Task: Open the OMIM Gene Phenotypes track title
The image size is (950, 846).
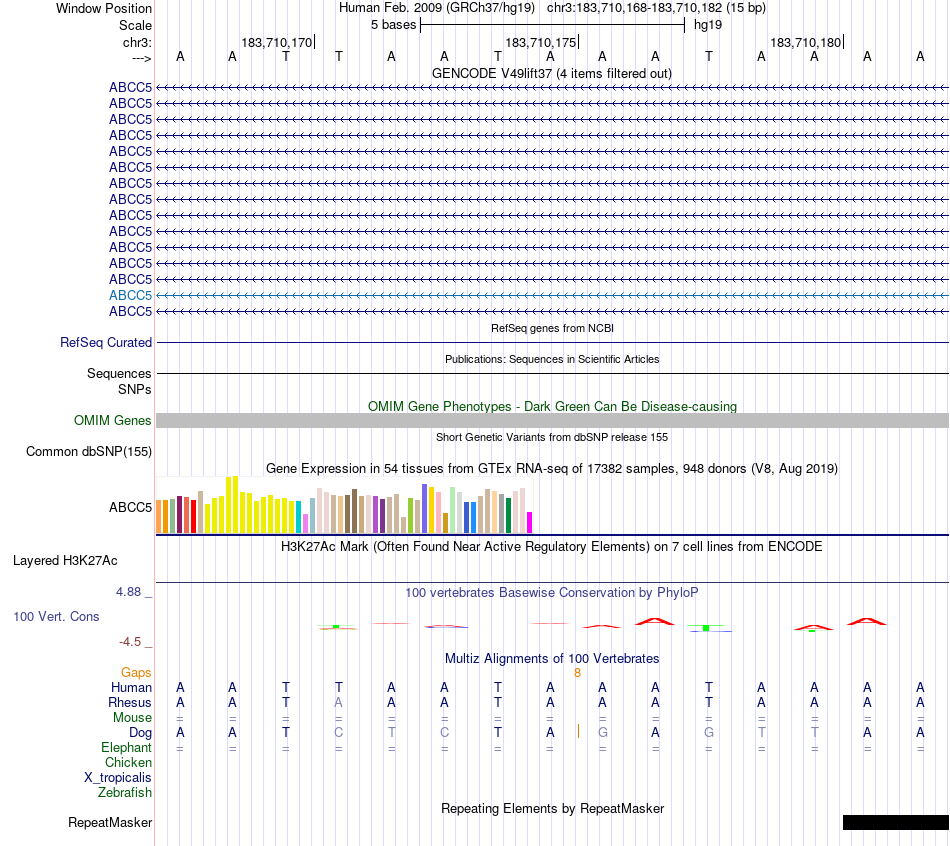Action: [552, 406]
